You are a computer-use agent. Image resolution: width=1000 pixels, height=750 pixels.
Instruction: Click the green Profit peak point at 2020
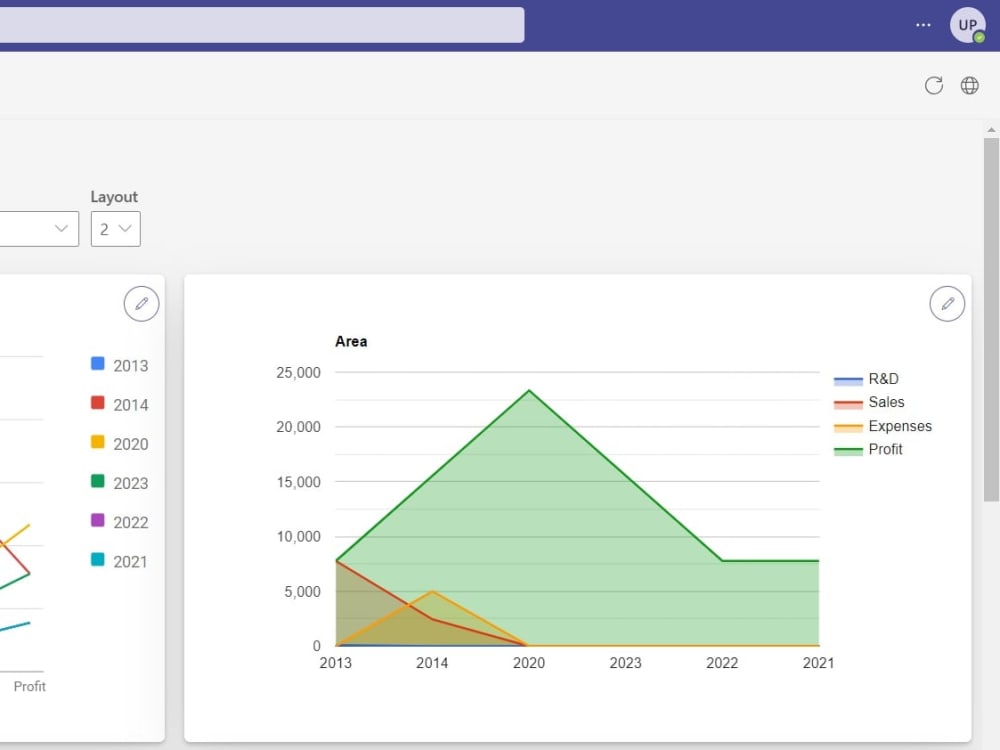pyautogui.click(x=529, y=390)
